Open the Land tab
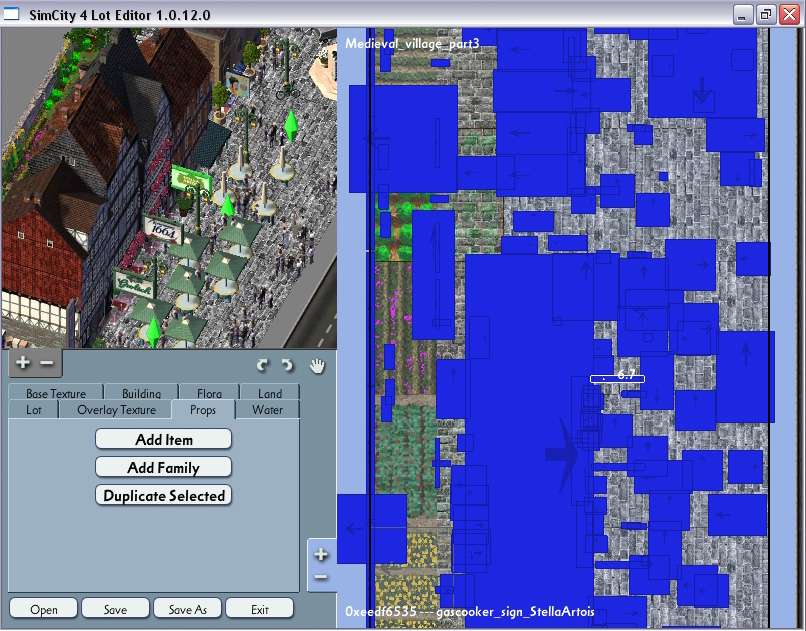806x631 pixels. (x=270, y=393)
